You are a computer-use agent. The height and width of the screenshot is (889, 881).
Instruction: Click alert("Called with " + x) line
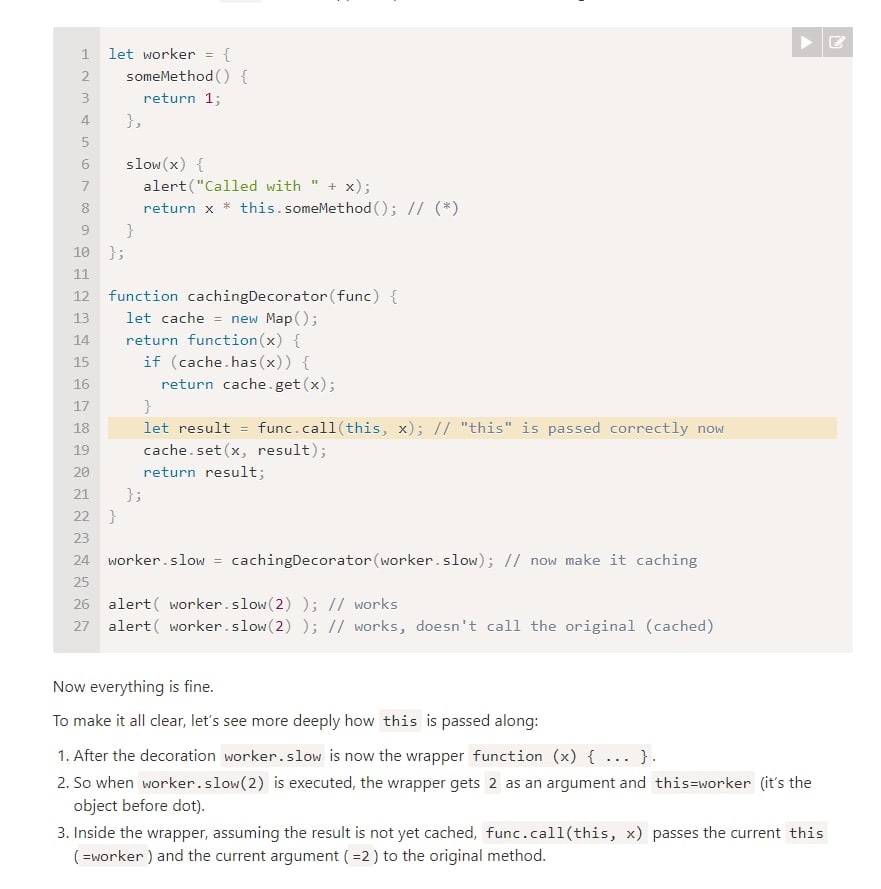pos(257,187)
